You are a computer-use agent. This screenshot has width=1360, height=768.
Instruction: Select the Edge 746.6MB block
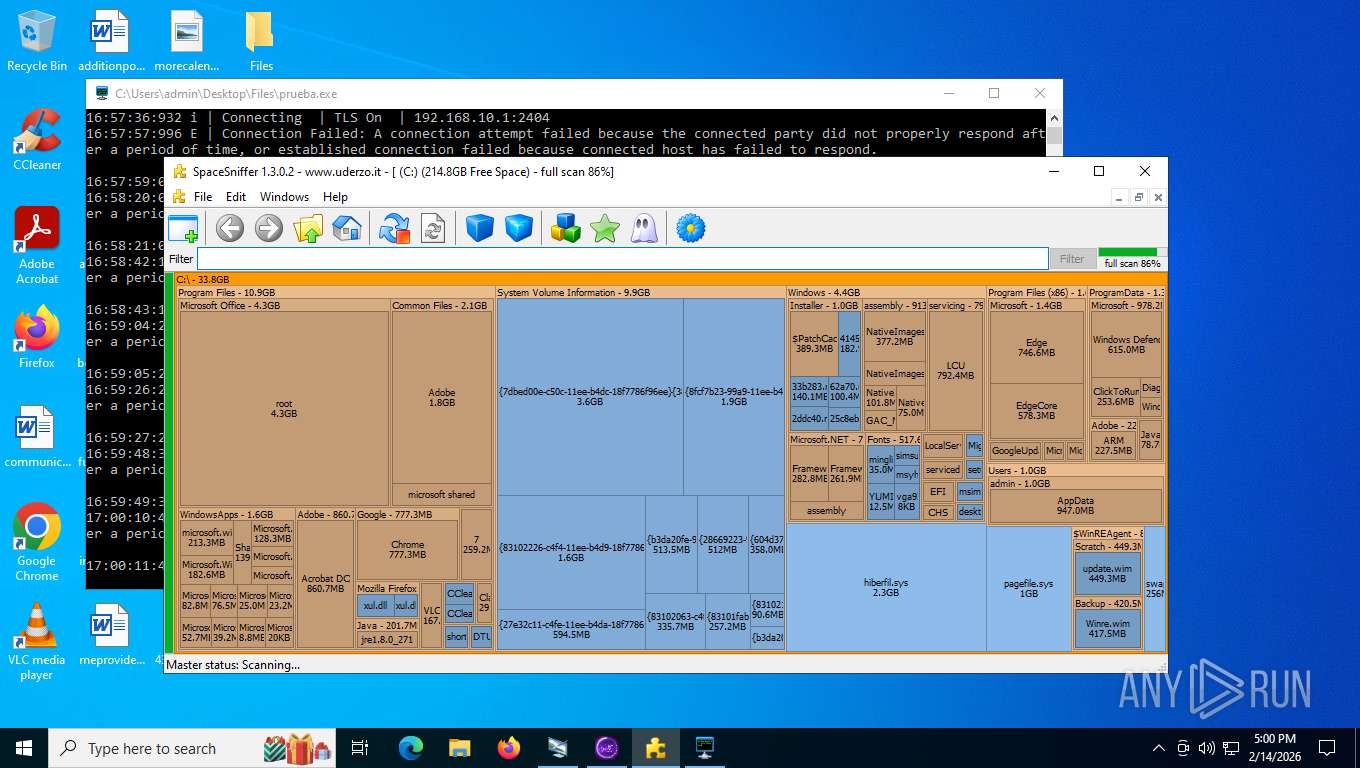pyautogui.click(x=1036, y=347)
